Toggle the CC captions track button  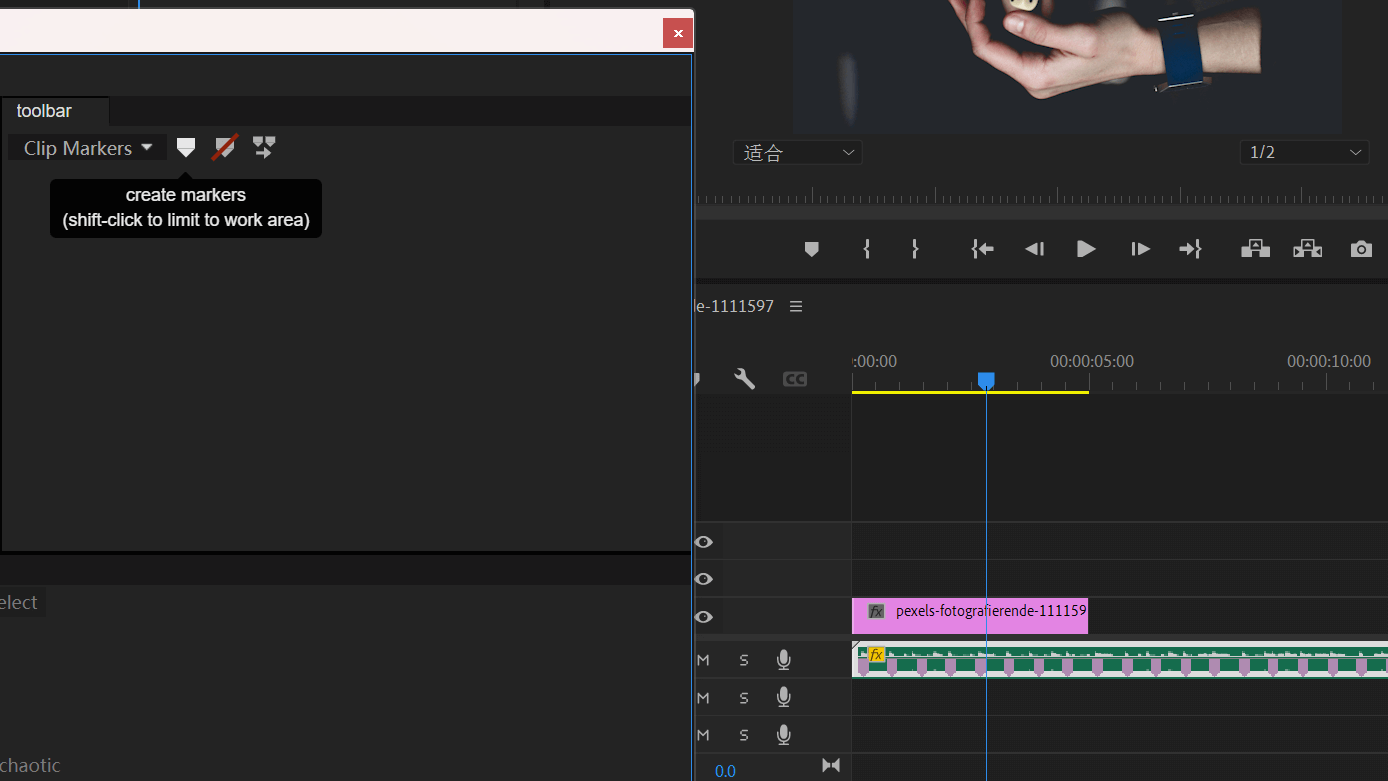[x=794, y=379]
